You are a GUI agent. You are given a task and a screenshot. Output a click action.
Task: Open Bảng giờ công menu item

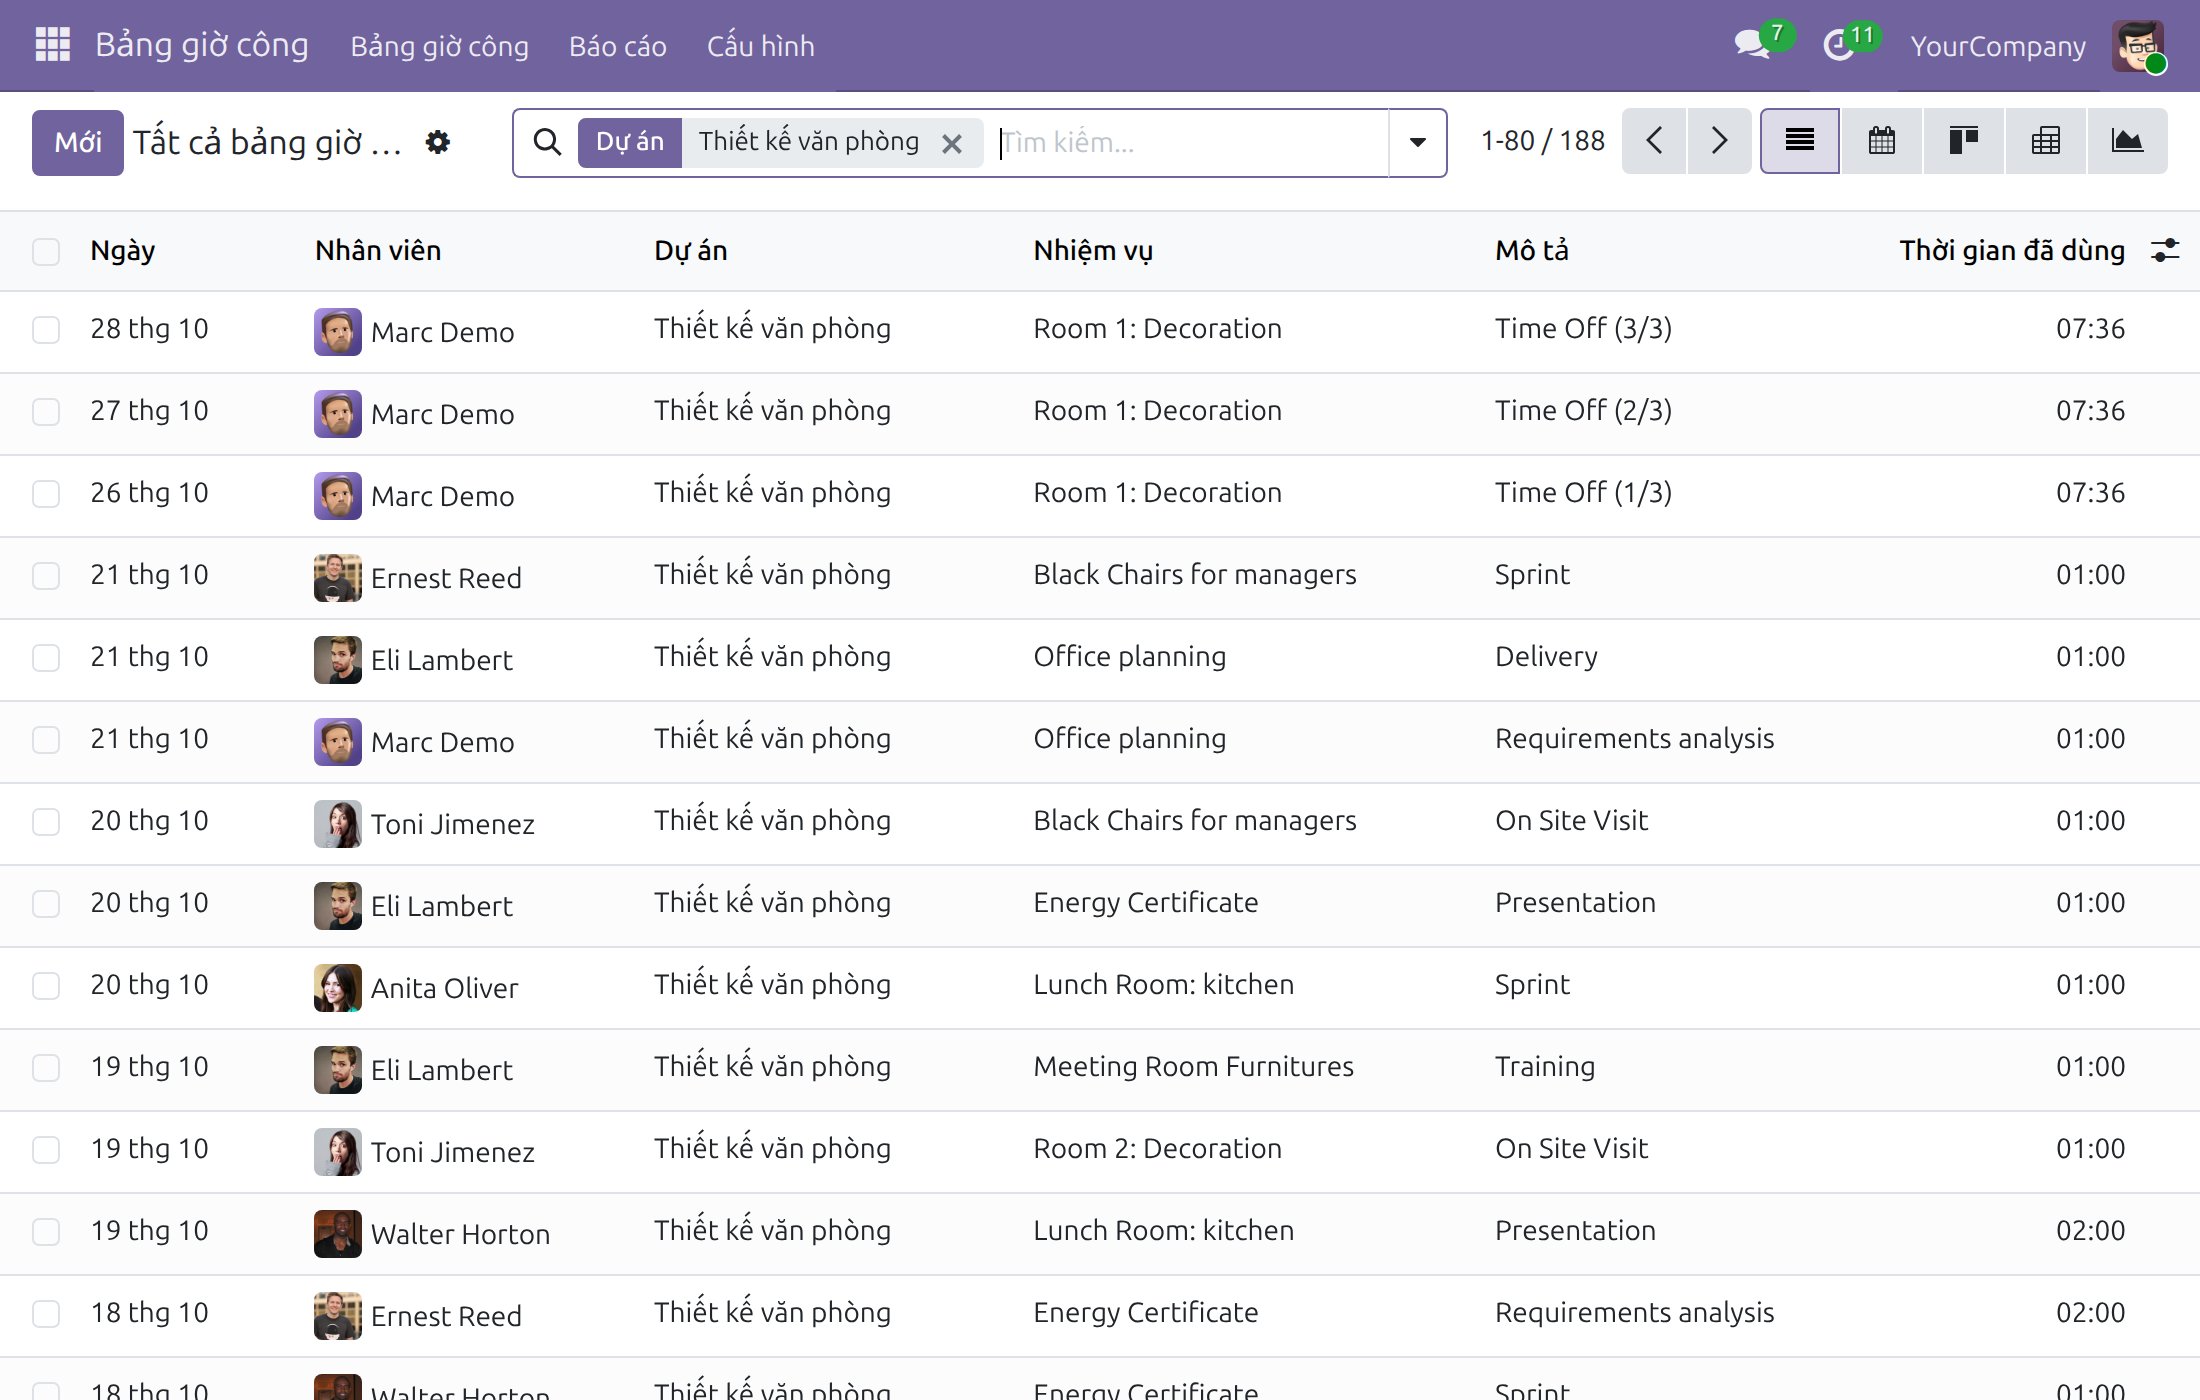point(439,46)
